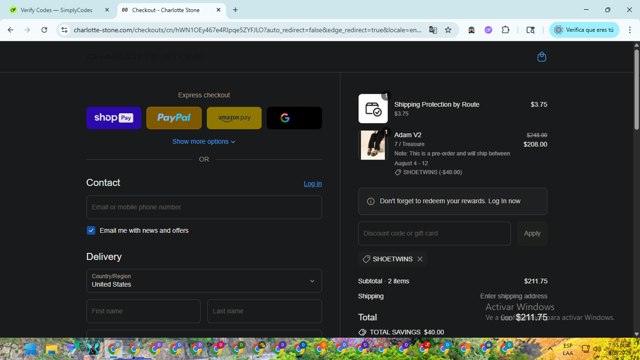
Task: Open the Log in link under Contact
Action: (x=313, y=184)
